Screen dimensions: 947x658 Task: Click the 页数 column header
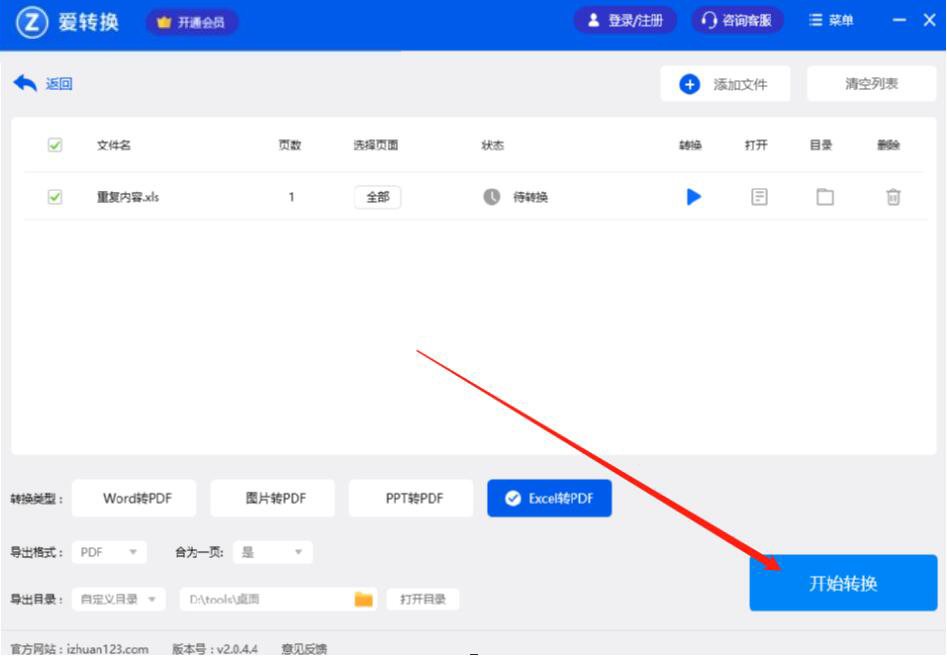pos(289,145)
